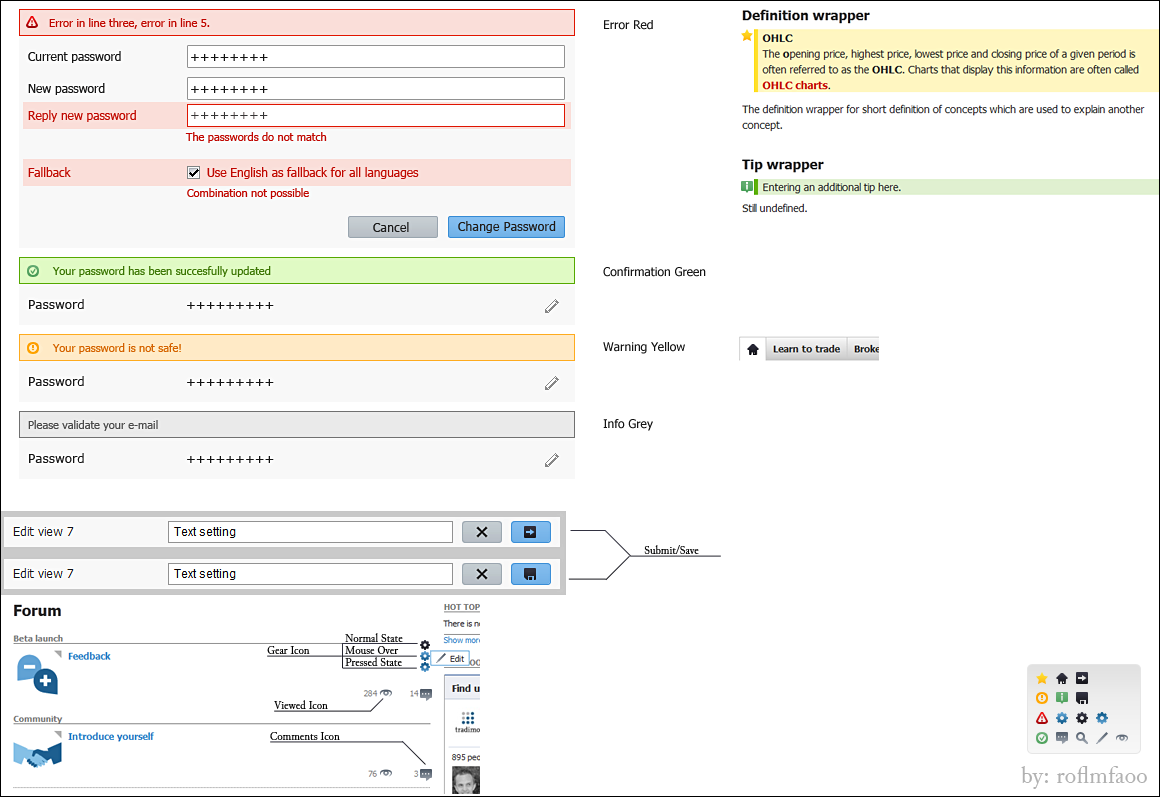
Task: Click the green info bubble in the icon palette
Action: [x=1062, y=698]
